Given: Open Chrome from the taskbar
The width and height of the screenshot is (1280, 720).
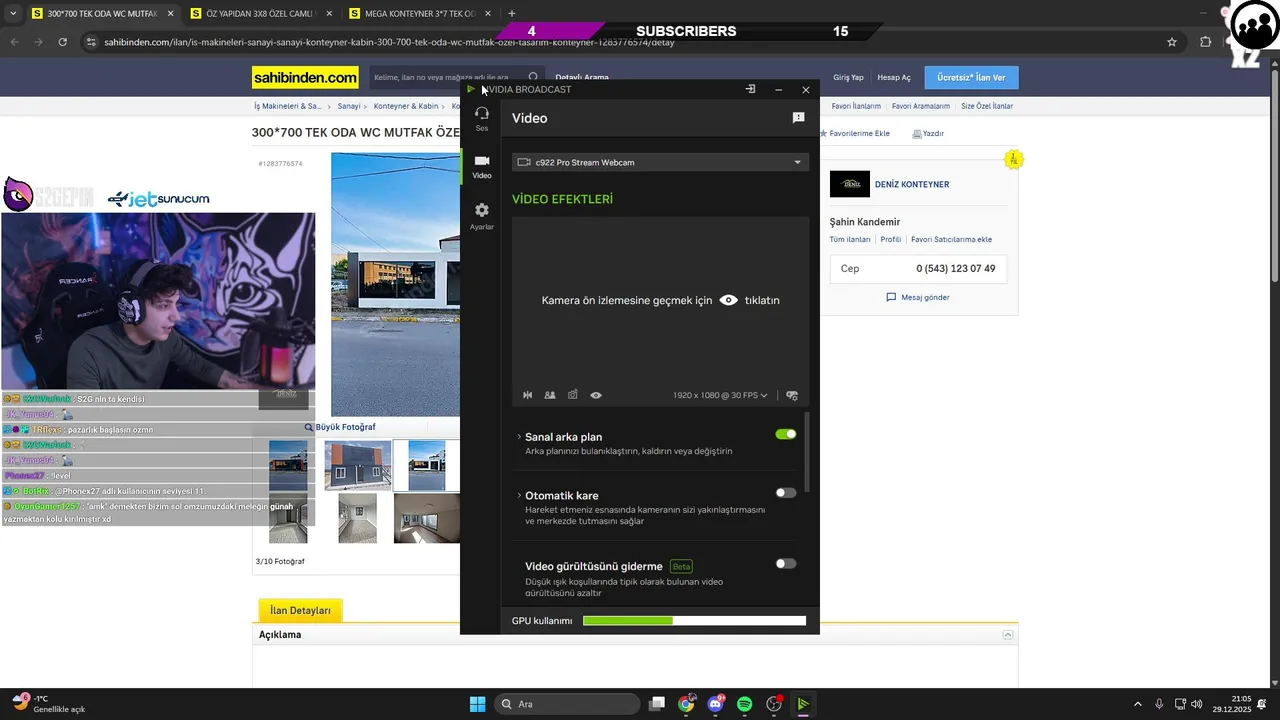Looking at the screenshot, I should click(x=686, y=704).
